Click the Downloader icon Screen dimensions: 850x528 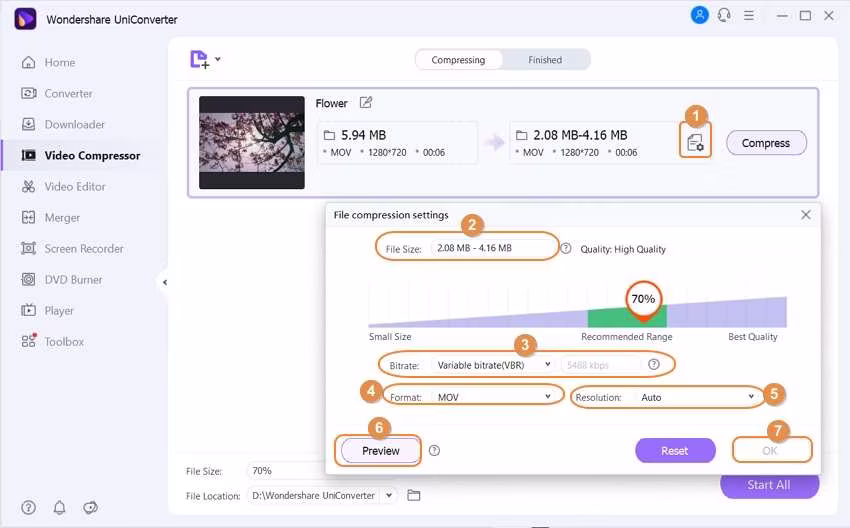point(28,124)
